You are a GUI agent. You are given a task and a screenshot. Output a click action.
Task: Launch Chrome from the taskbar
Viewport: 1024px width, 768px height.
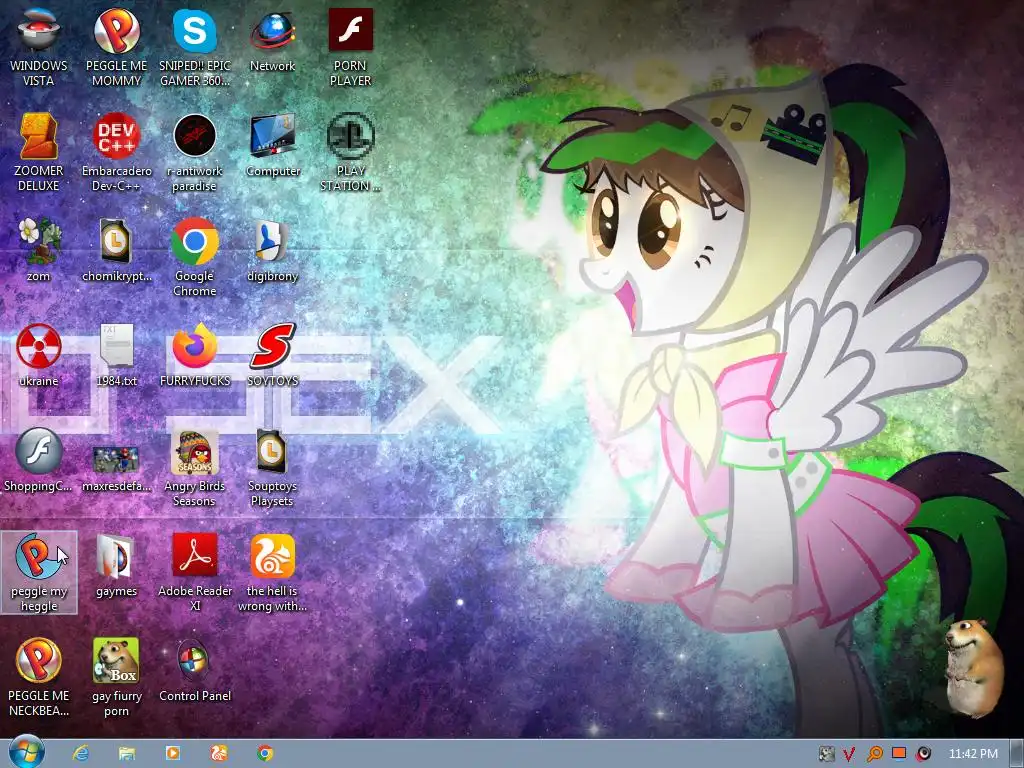pyautogui.click(x=264, y=753)
